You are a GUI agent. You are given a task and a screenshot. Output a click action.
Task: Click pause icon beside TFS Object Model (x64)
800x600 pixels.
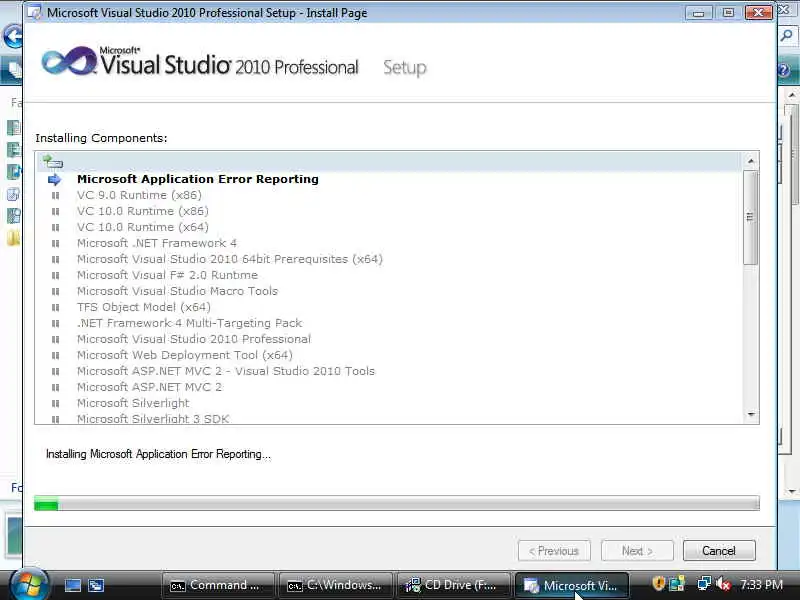[56, 307]
